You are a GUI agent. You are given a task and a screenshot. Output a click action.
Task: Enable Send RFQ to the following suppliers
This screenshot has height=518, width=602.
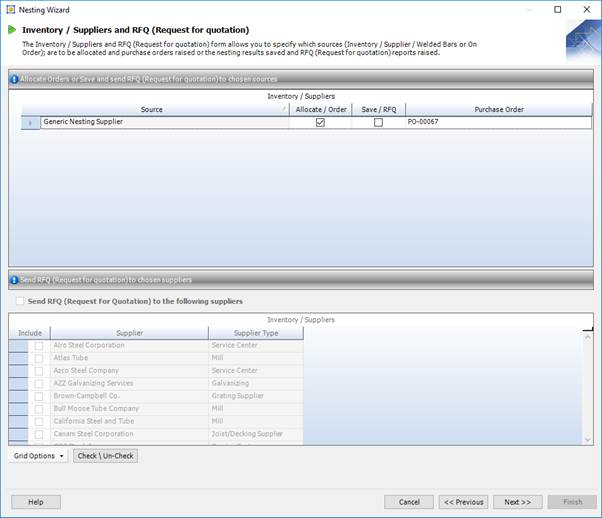coord(20,301)
